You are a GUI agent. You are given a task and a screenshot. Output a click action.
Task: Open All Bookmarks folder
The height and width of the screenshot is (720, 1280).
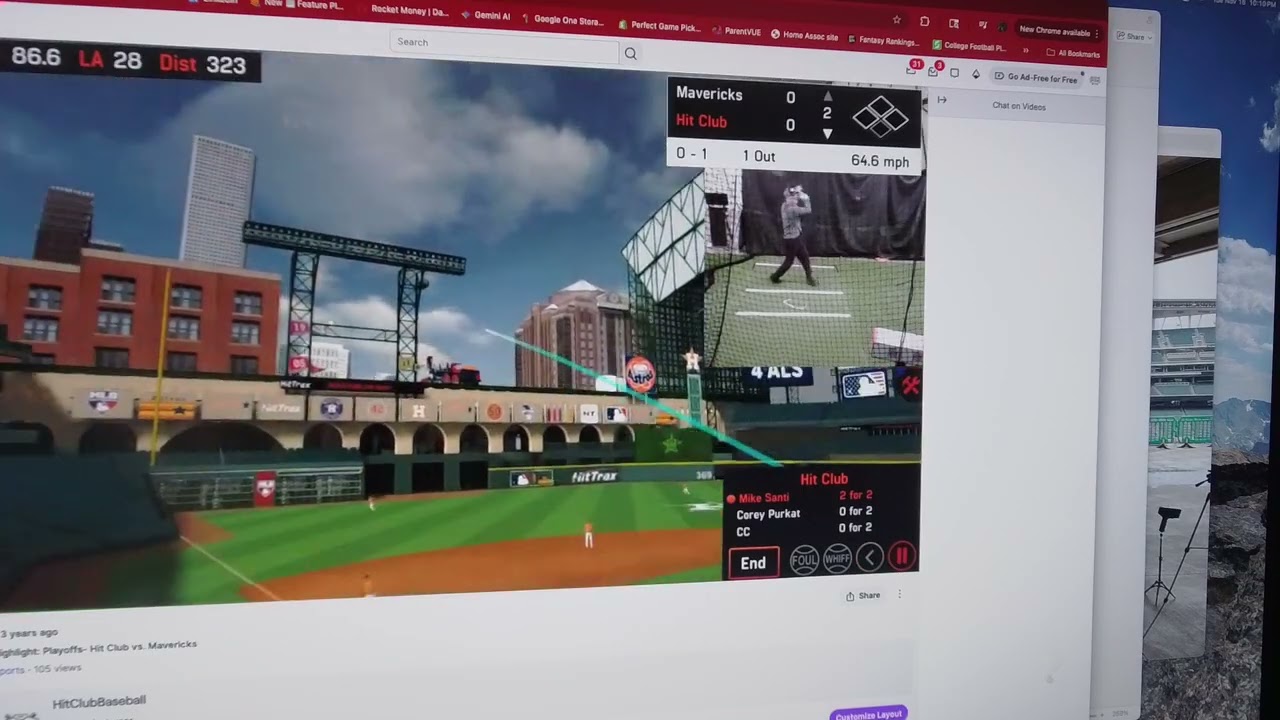pos(1073,53)
